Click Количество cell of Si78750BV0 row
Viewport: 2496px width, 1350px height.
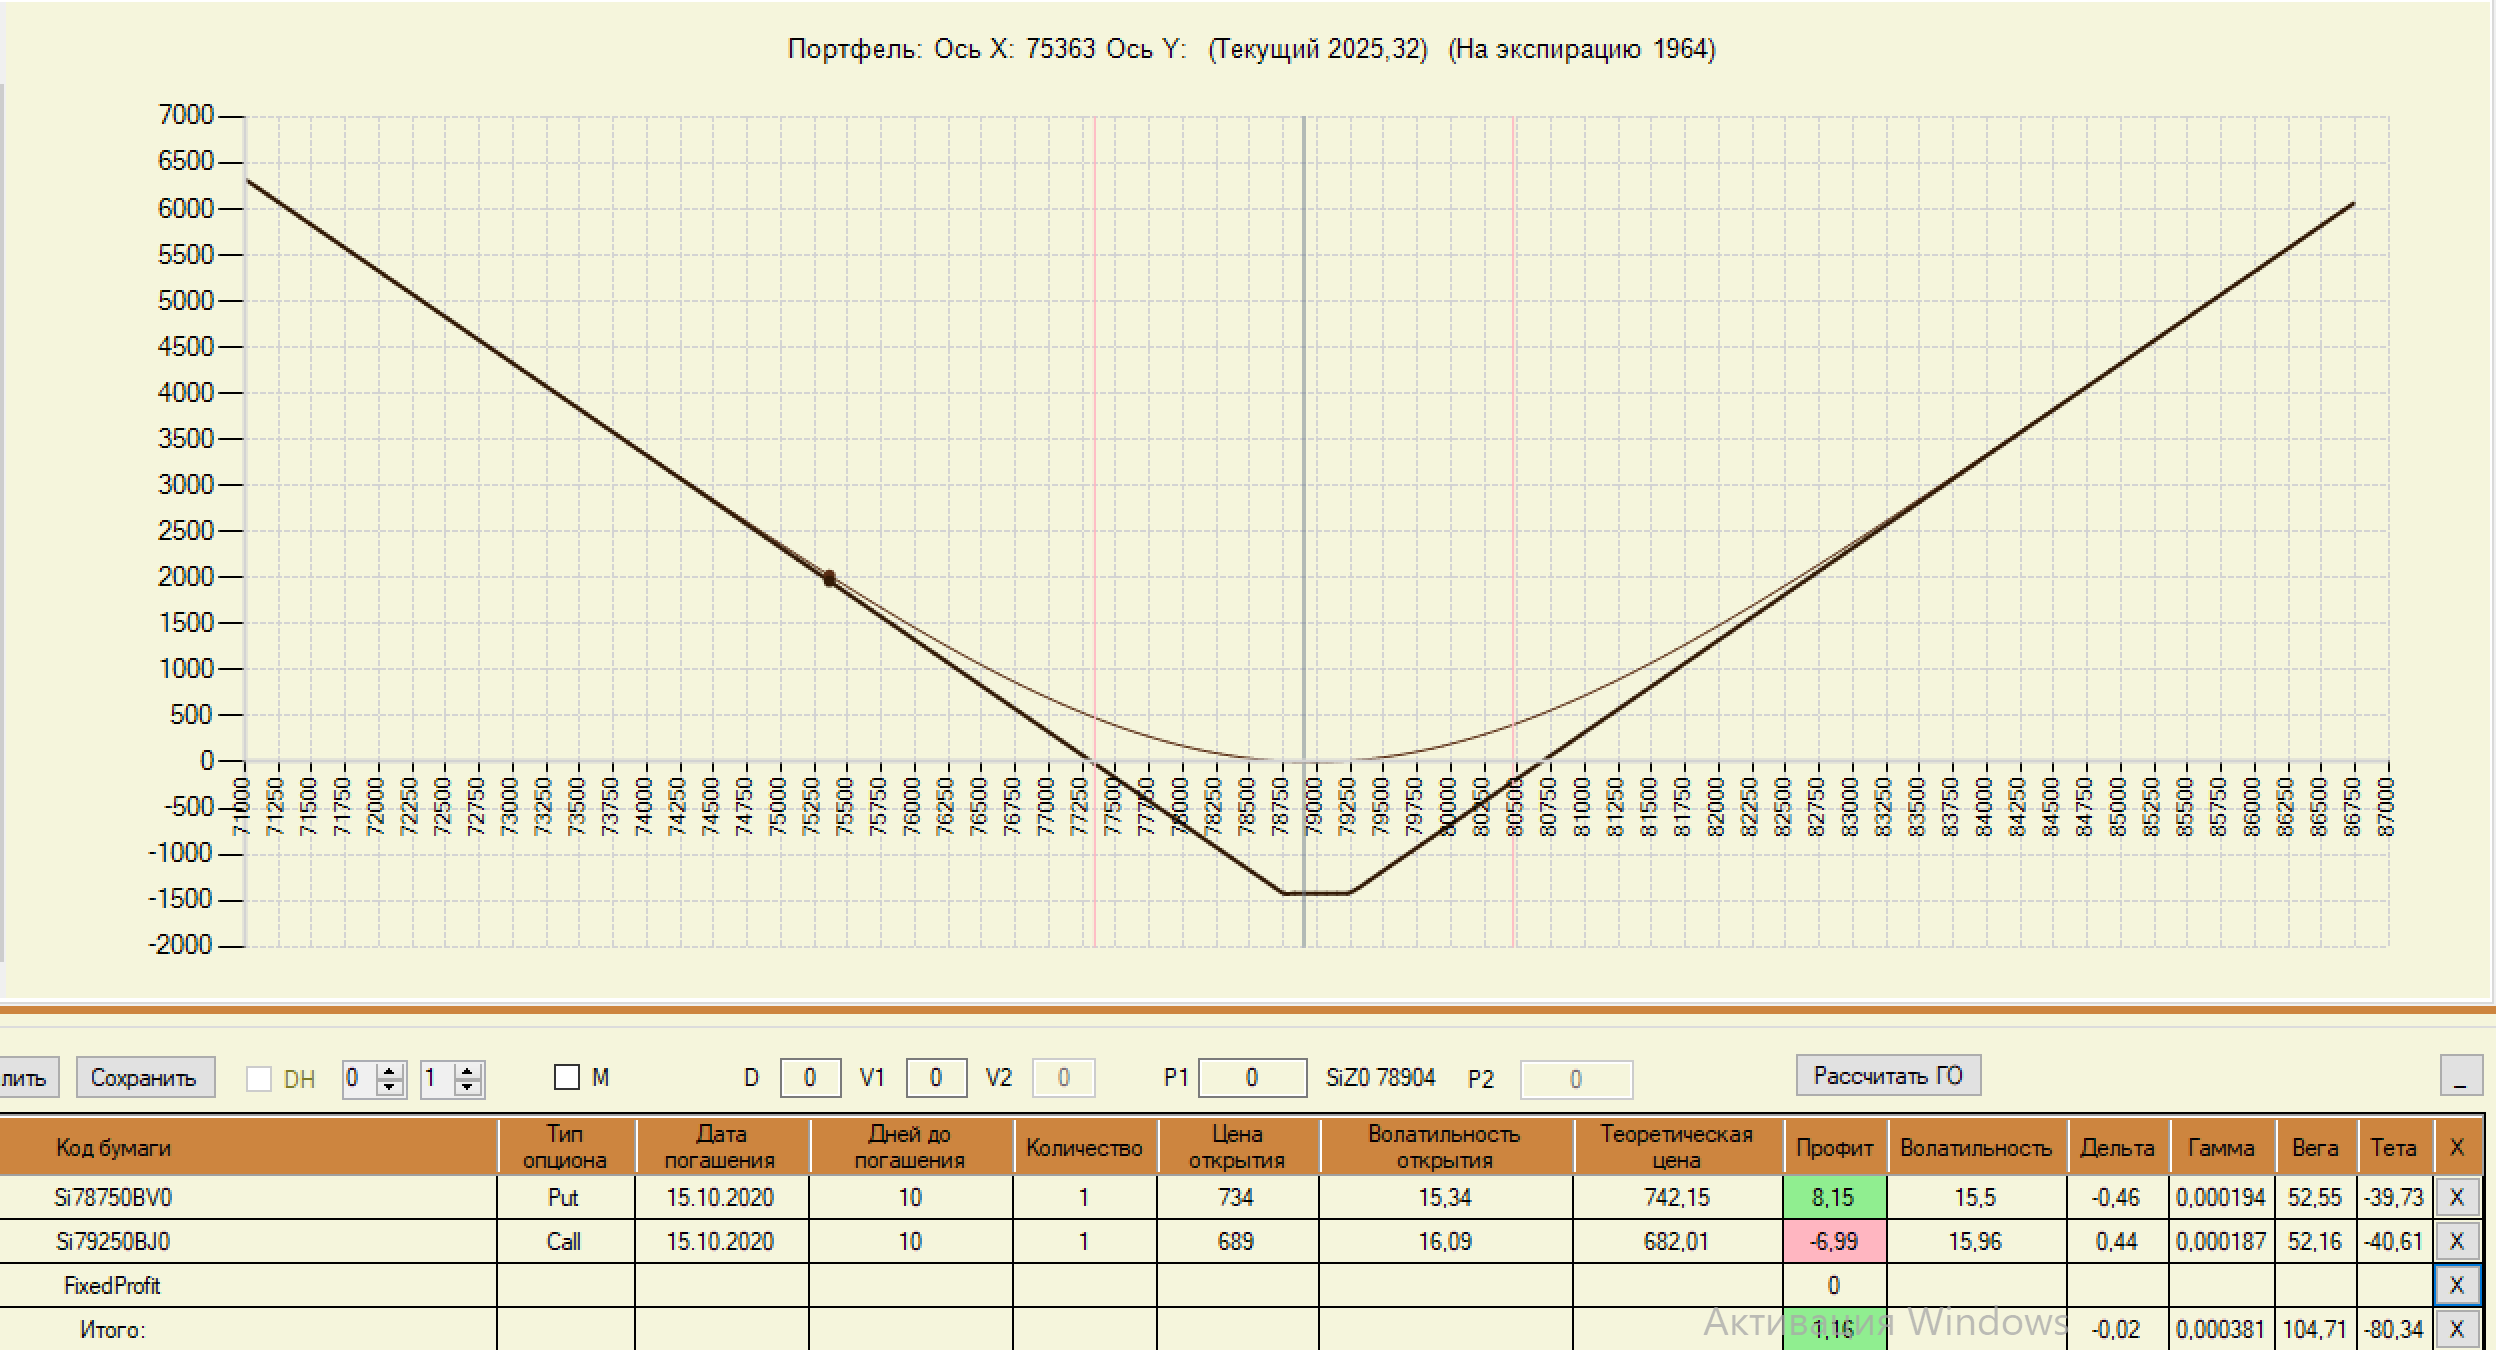coord(1083,1197)
